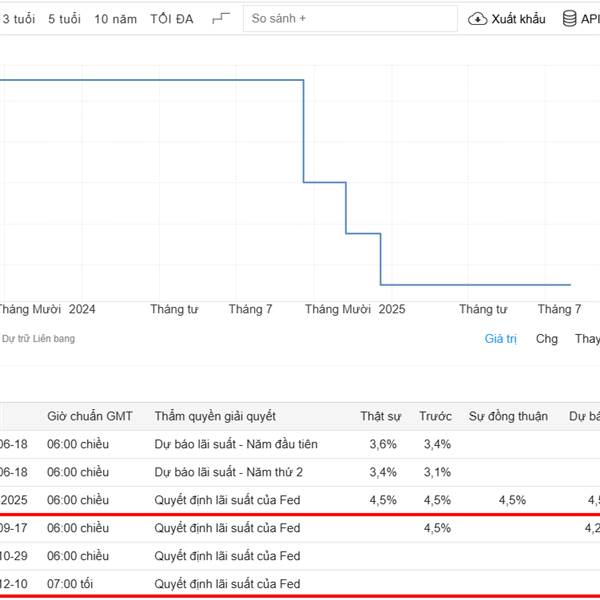600x600 pixels.
Task: Open Dự báo lãi suất - Năm đầu tiên
Action: click(x=236, y=444)
